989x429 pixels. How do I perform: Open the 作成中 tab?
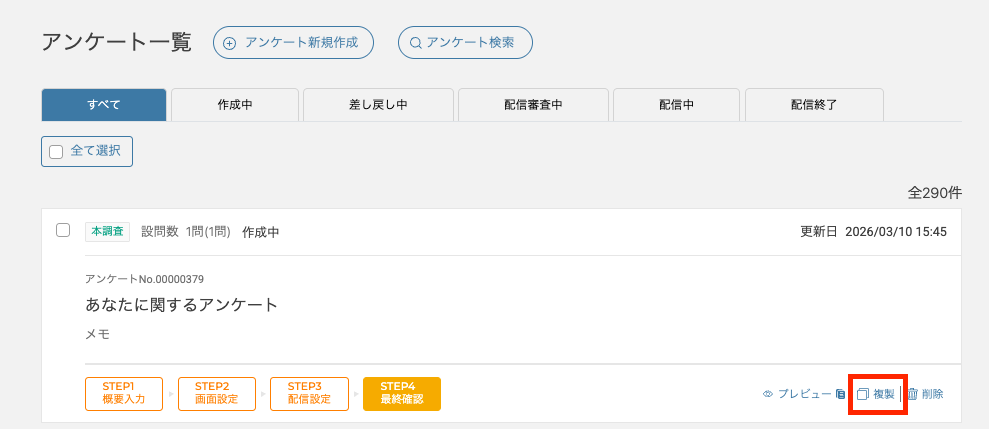[x=235, y=104]
